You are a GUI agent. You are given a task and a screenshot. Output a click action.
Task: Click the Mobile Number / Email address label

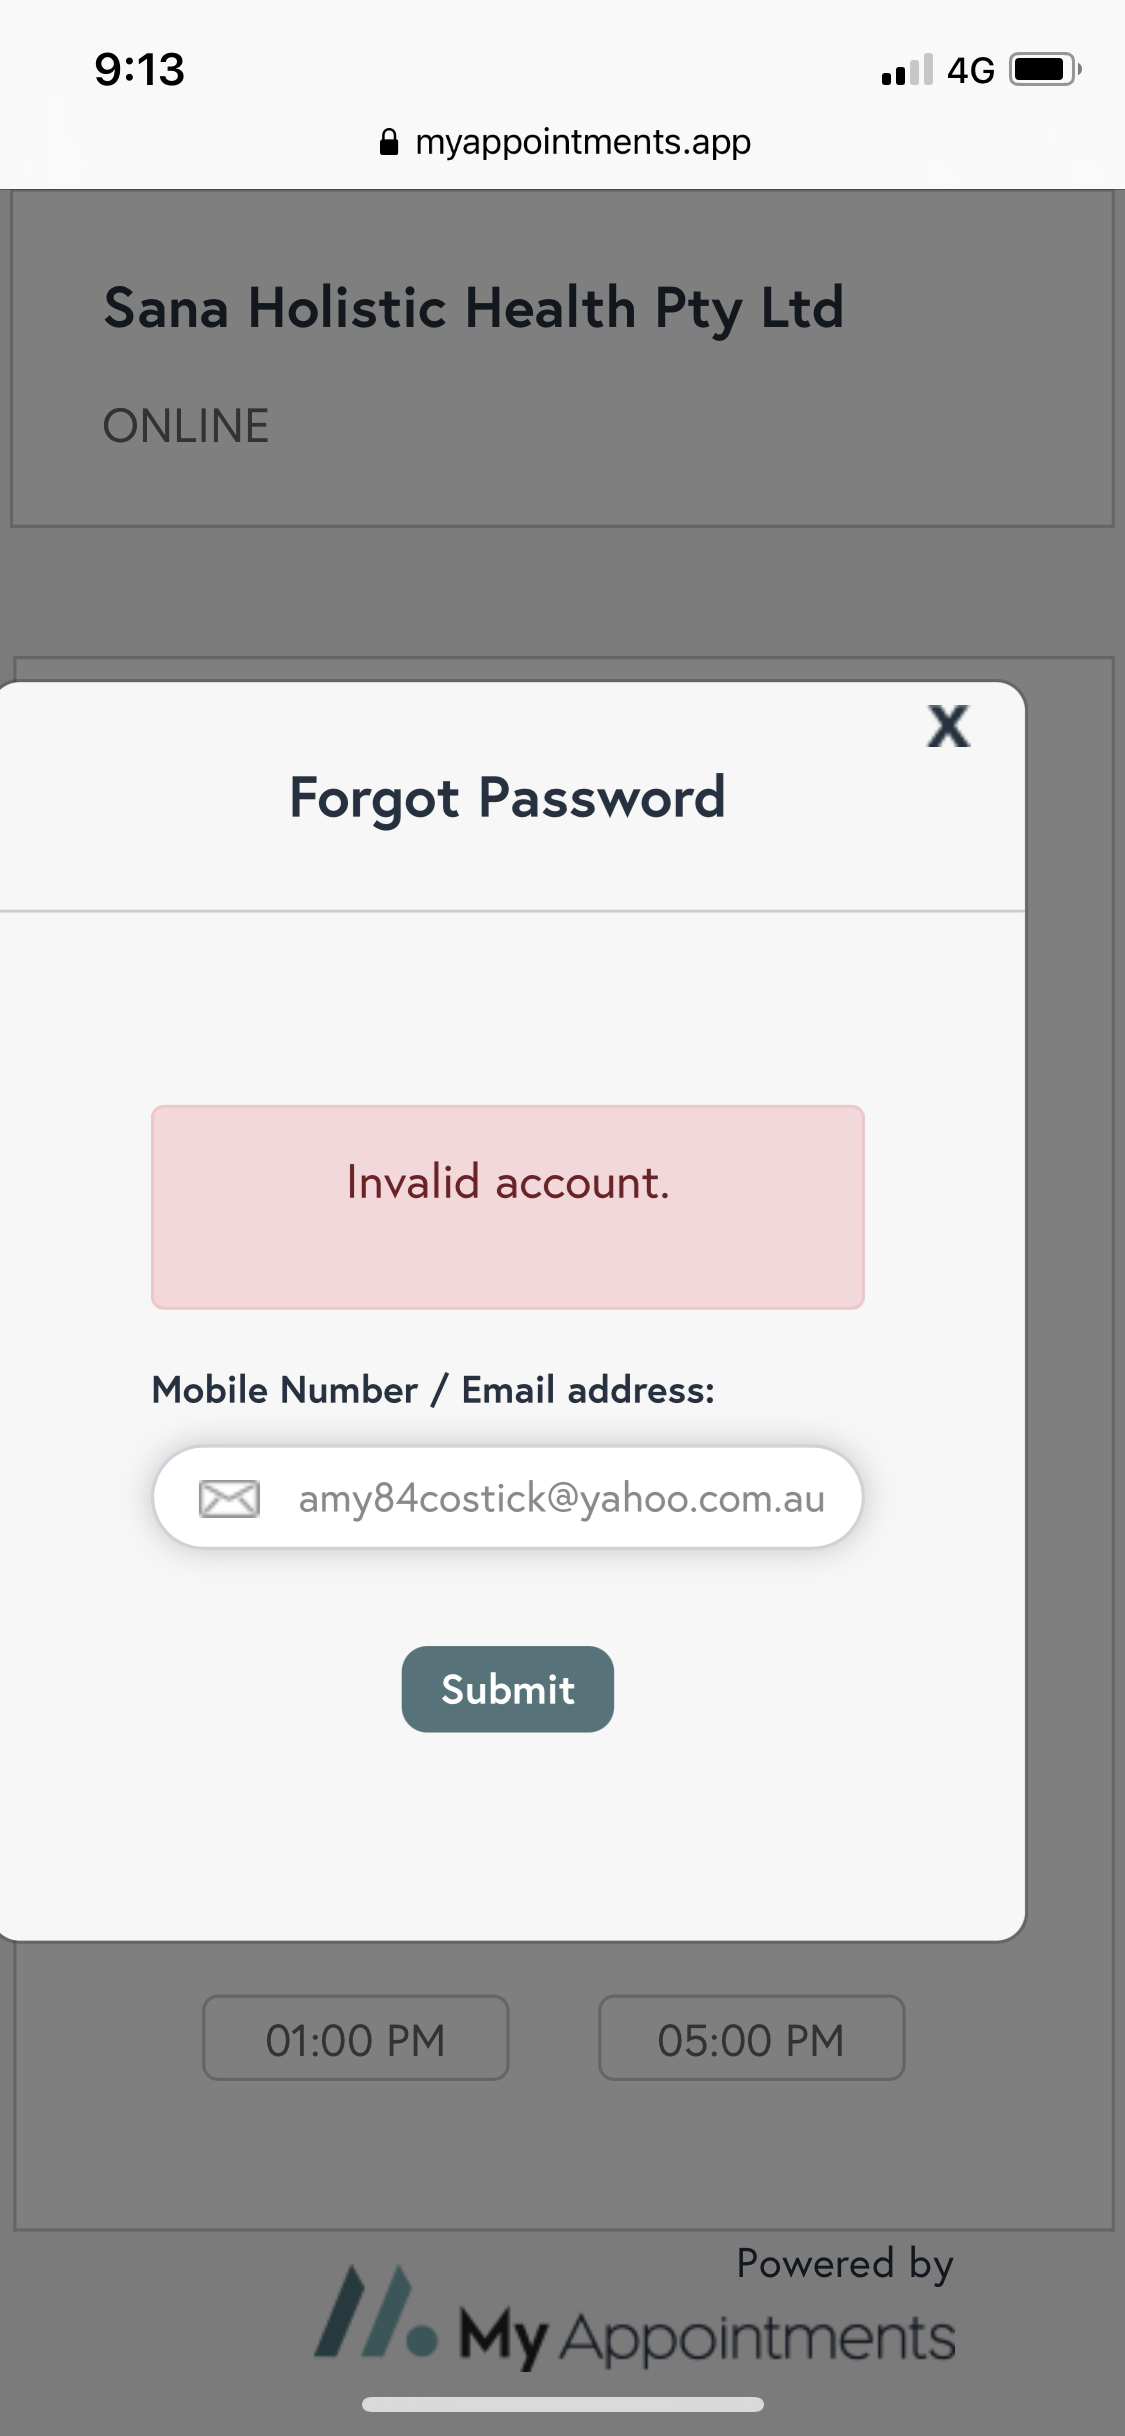[432, 1390]
